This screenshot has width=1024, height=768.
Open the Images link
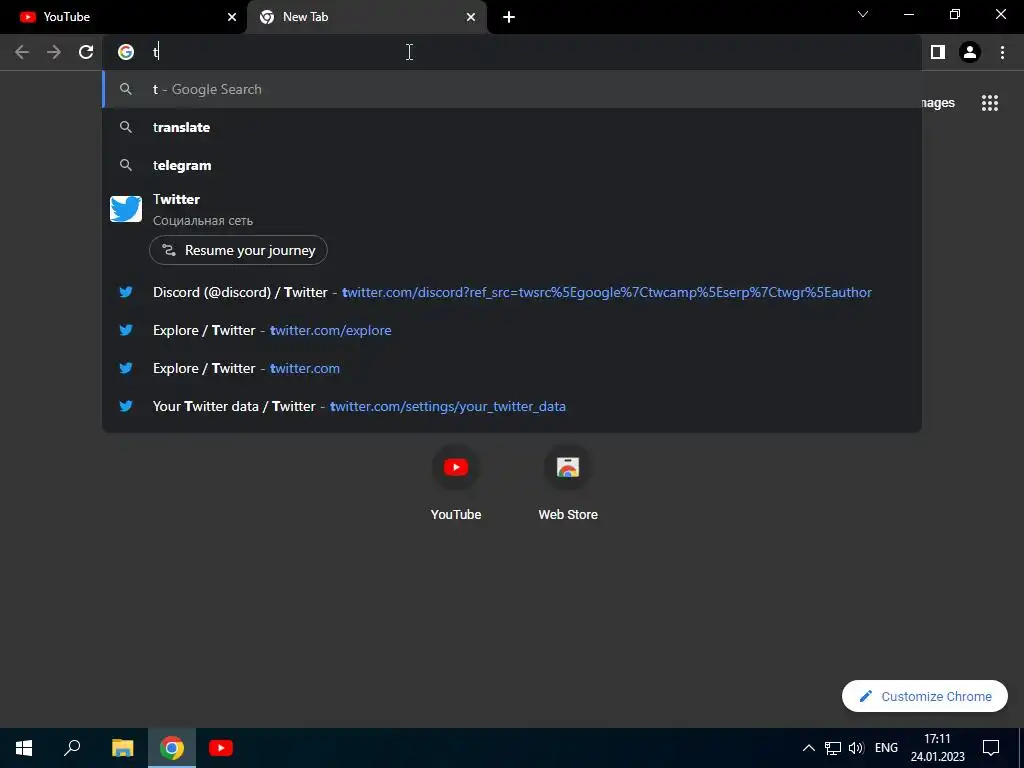[938, 103]
